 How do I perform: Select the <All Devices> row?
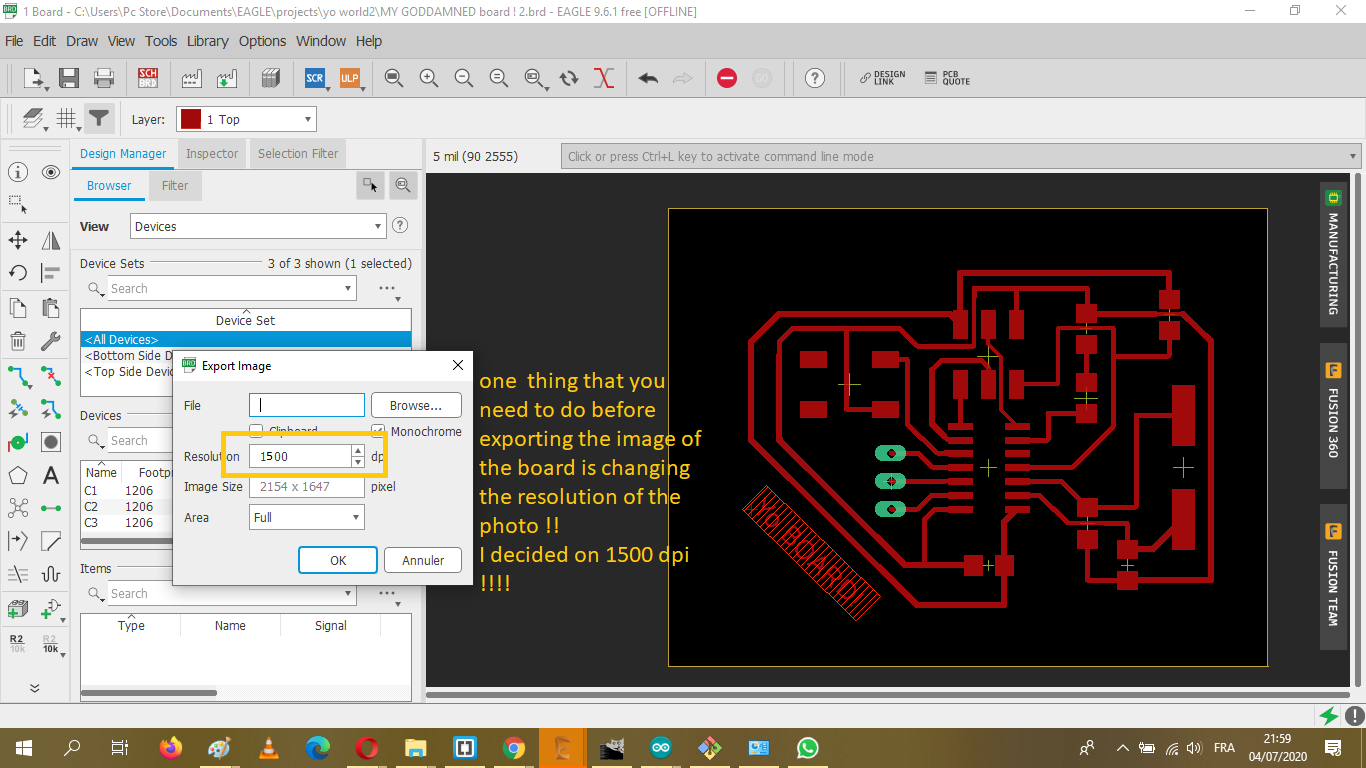tap(246, 340)
